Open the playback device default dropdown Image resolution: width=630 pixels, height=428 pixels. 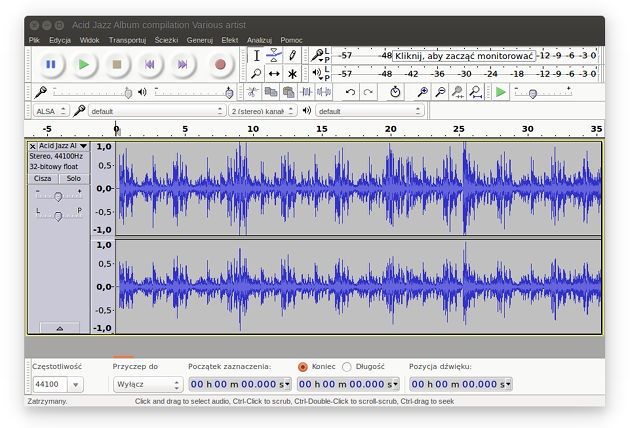[370, 111]
